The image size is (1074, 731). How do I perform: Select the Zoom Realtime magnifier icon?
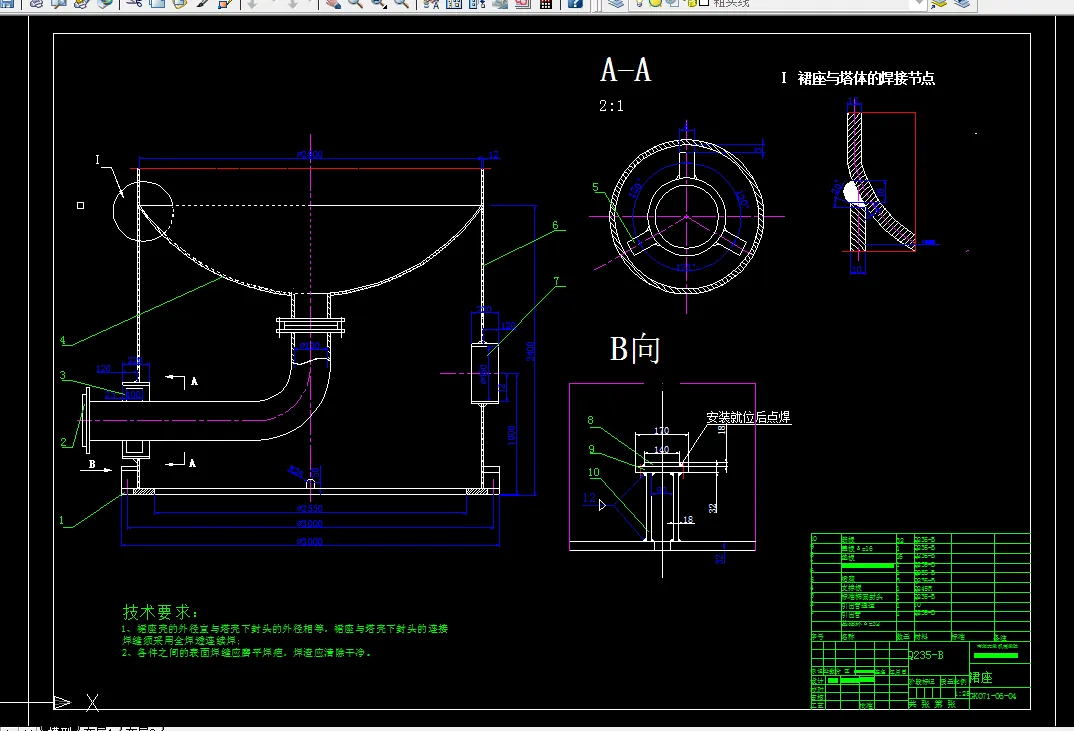(x=355, y=3)
